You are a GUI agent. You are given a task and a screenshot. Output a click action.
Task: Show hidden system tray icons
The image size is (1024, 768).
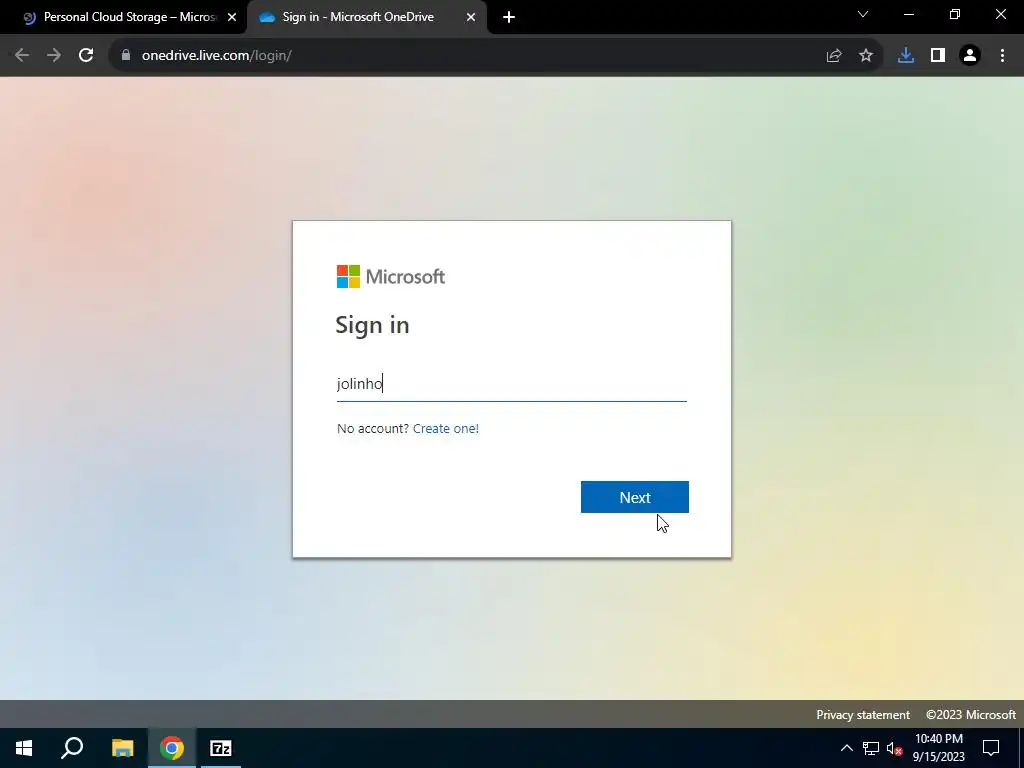846,748
